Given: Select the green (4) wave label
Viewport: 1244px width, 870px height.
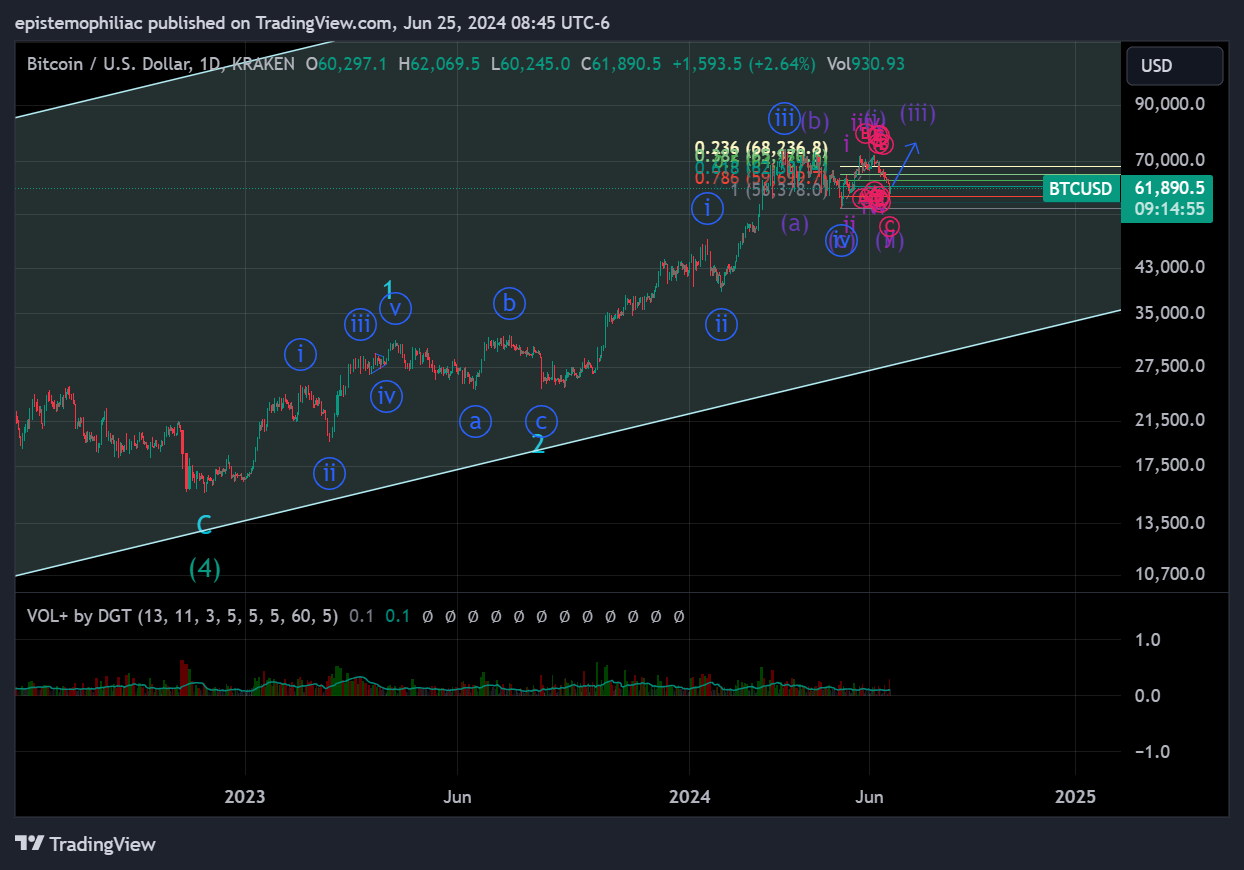Looking at the screenshot, I should coord(205,569).
